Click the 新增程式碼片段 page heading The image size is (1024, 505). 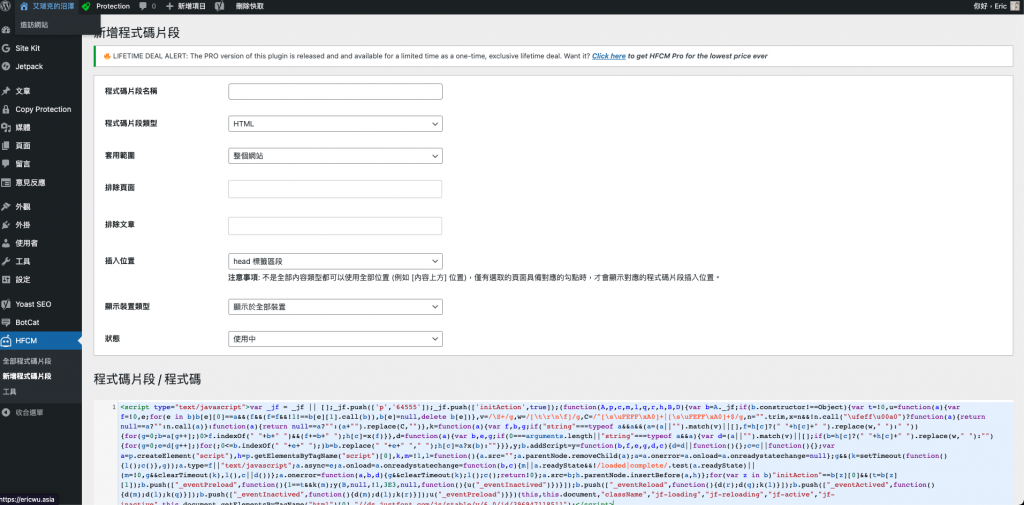[x=137, y=33]
